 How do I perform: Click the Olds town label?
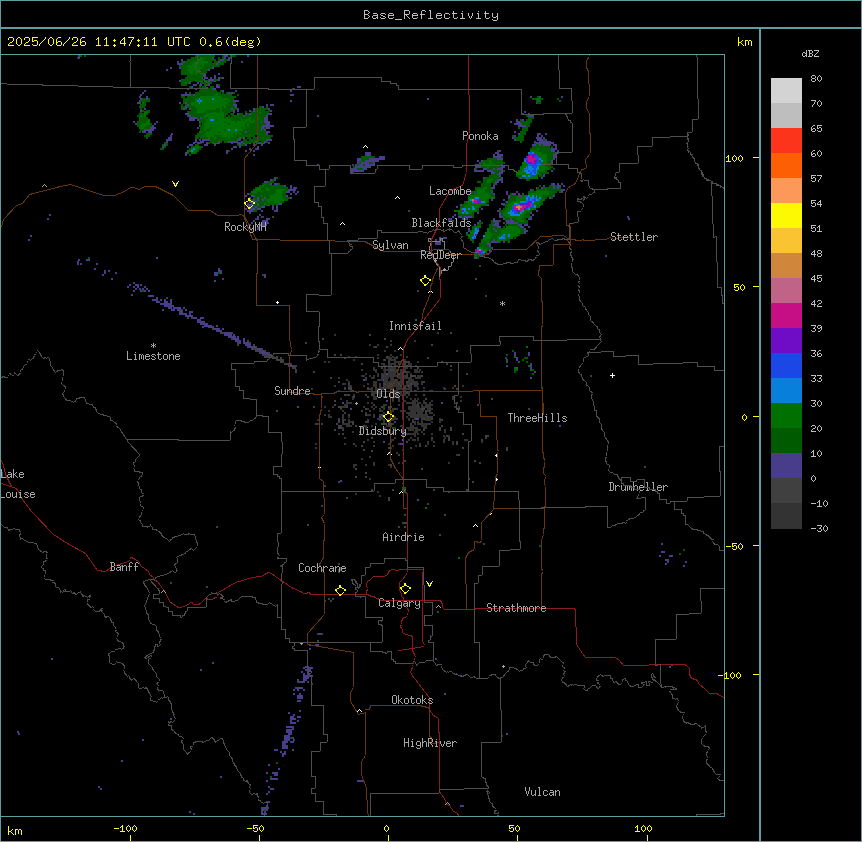click(x=388, y=394)
